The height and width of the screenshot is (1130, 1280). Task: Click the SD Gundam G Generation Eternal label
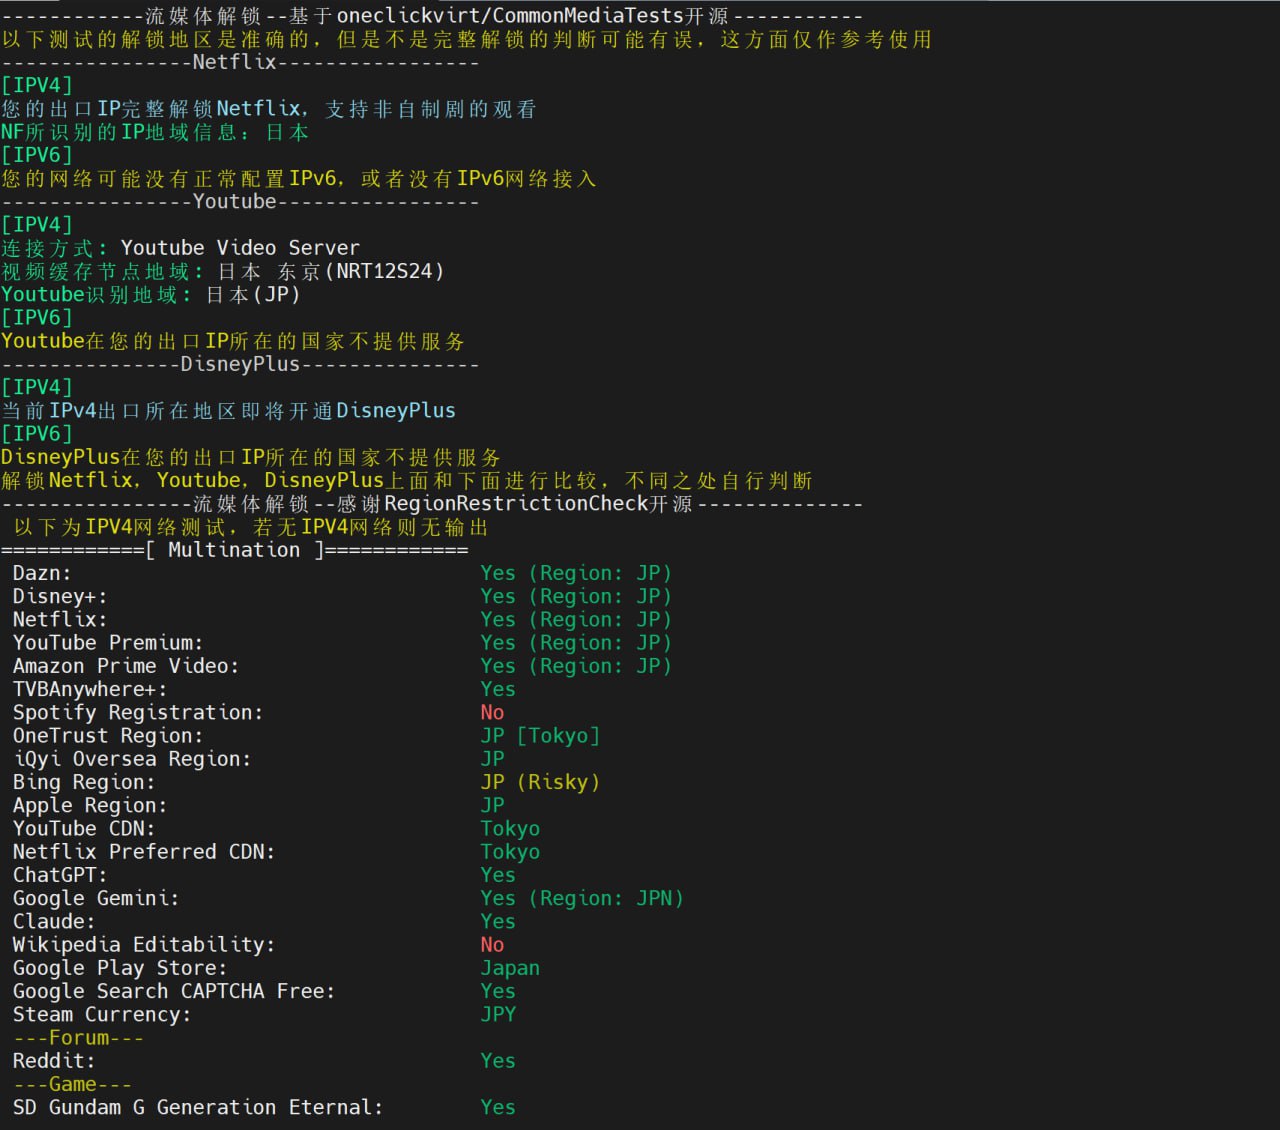197,1107
